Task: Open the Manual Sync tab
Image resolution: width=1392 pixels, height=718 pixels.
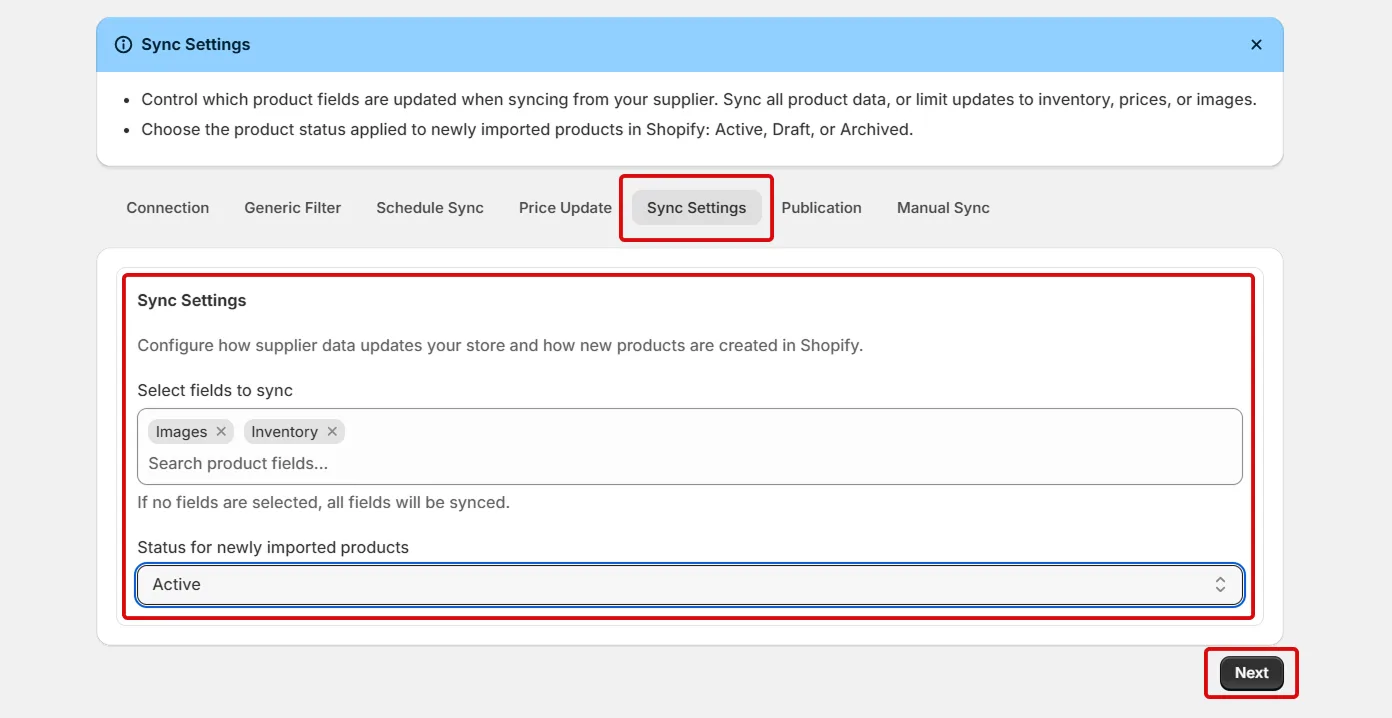Action: click(x=943, y=208)
